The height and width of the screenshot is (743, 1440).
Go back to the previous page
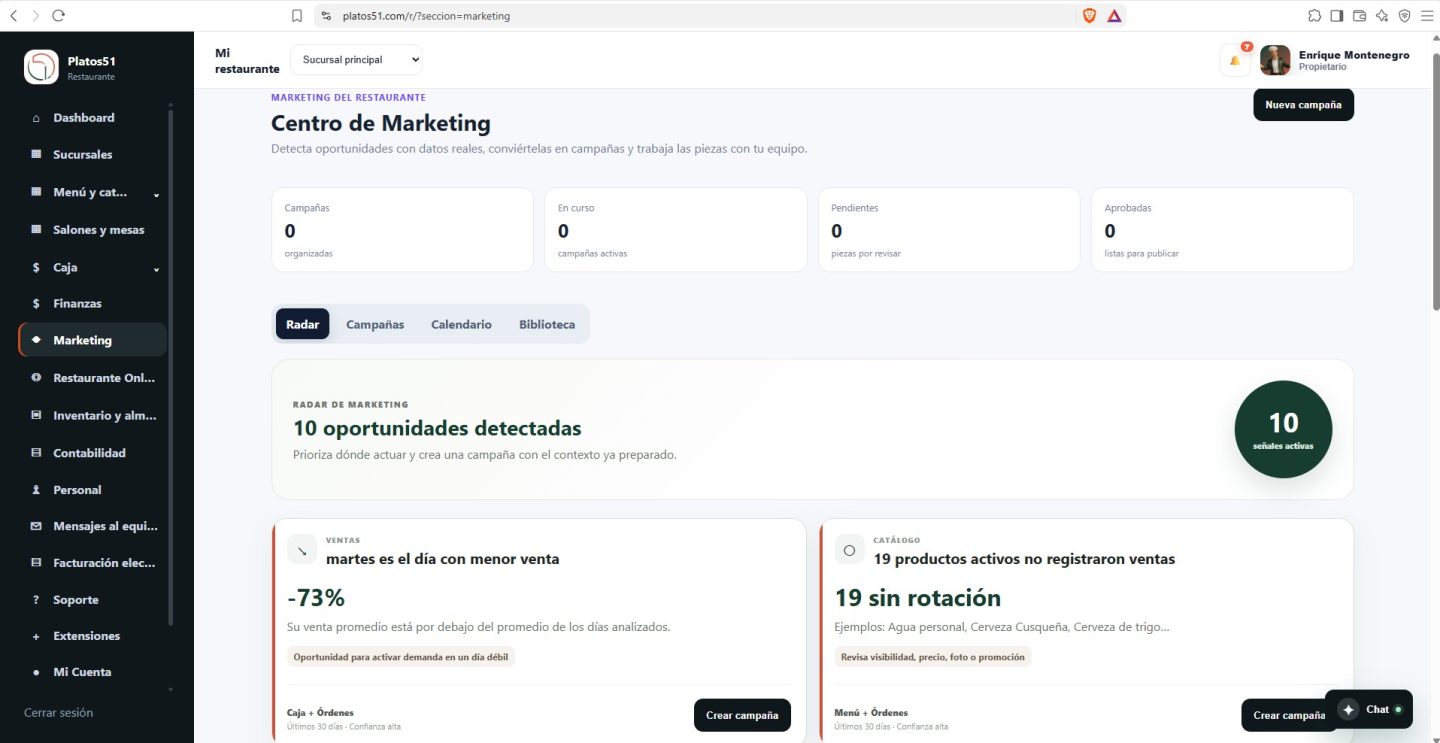14,15
